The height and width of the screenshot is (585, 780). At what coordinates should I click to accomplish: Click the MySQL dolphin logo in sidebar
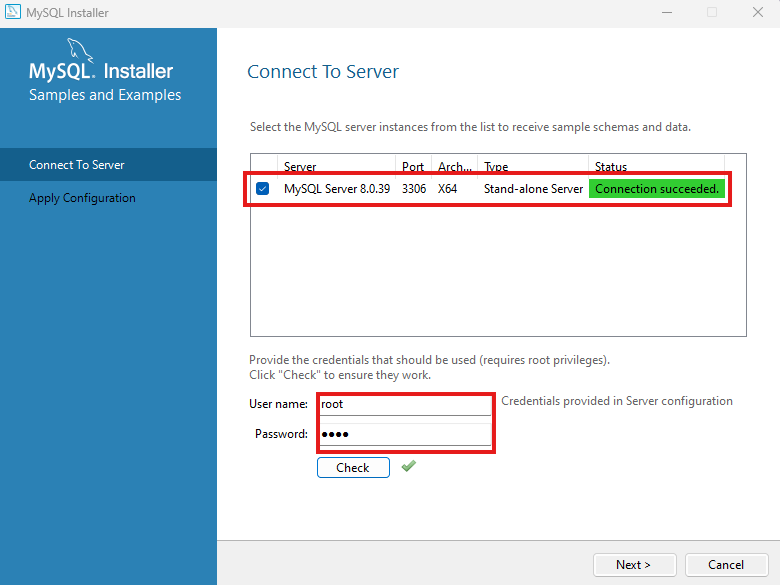[80, 50]
